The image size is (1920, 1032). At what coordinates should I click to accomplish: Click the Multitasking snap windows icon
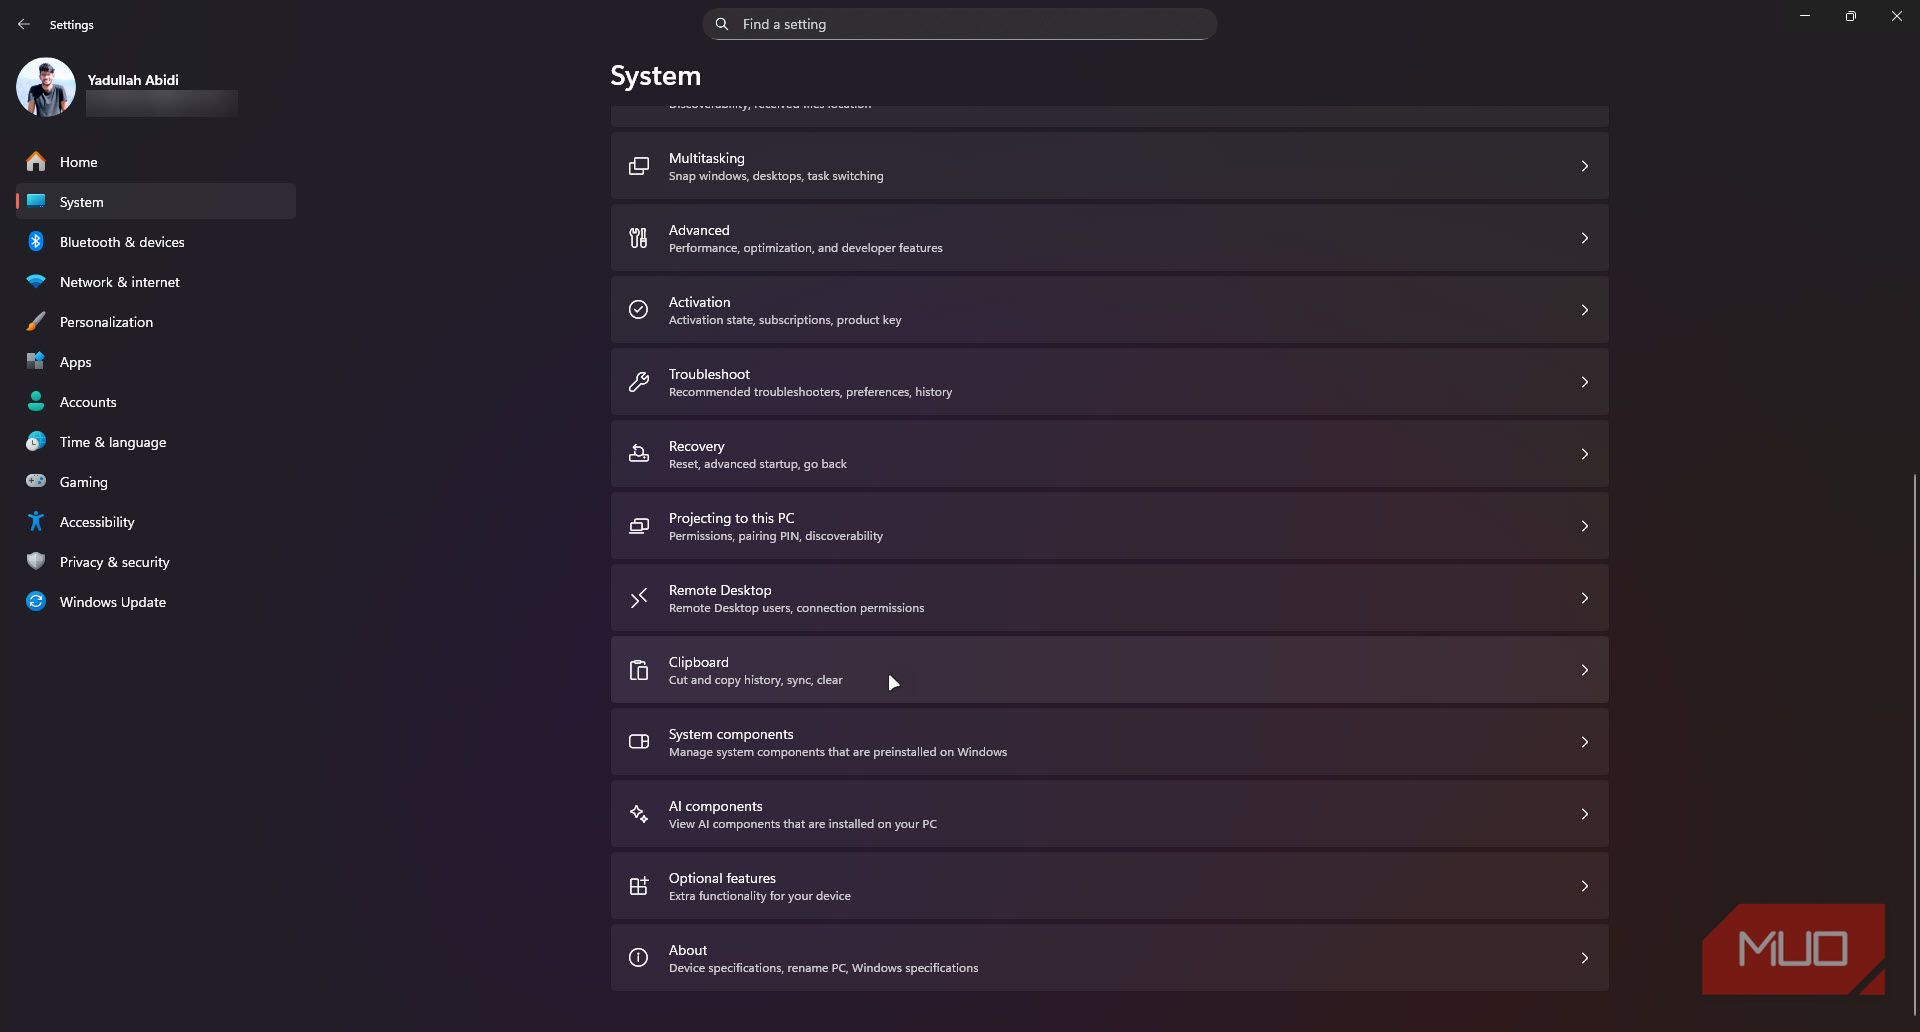click(638, 166)
